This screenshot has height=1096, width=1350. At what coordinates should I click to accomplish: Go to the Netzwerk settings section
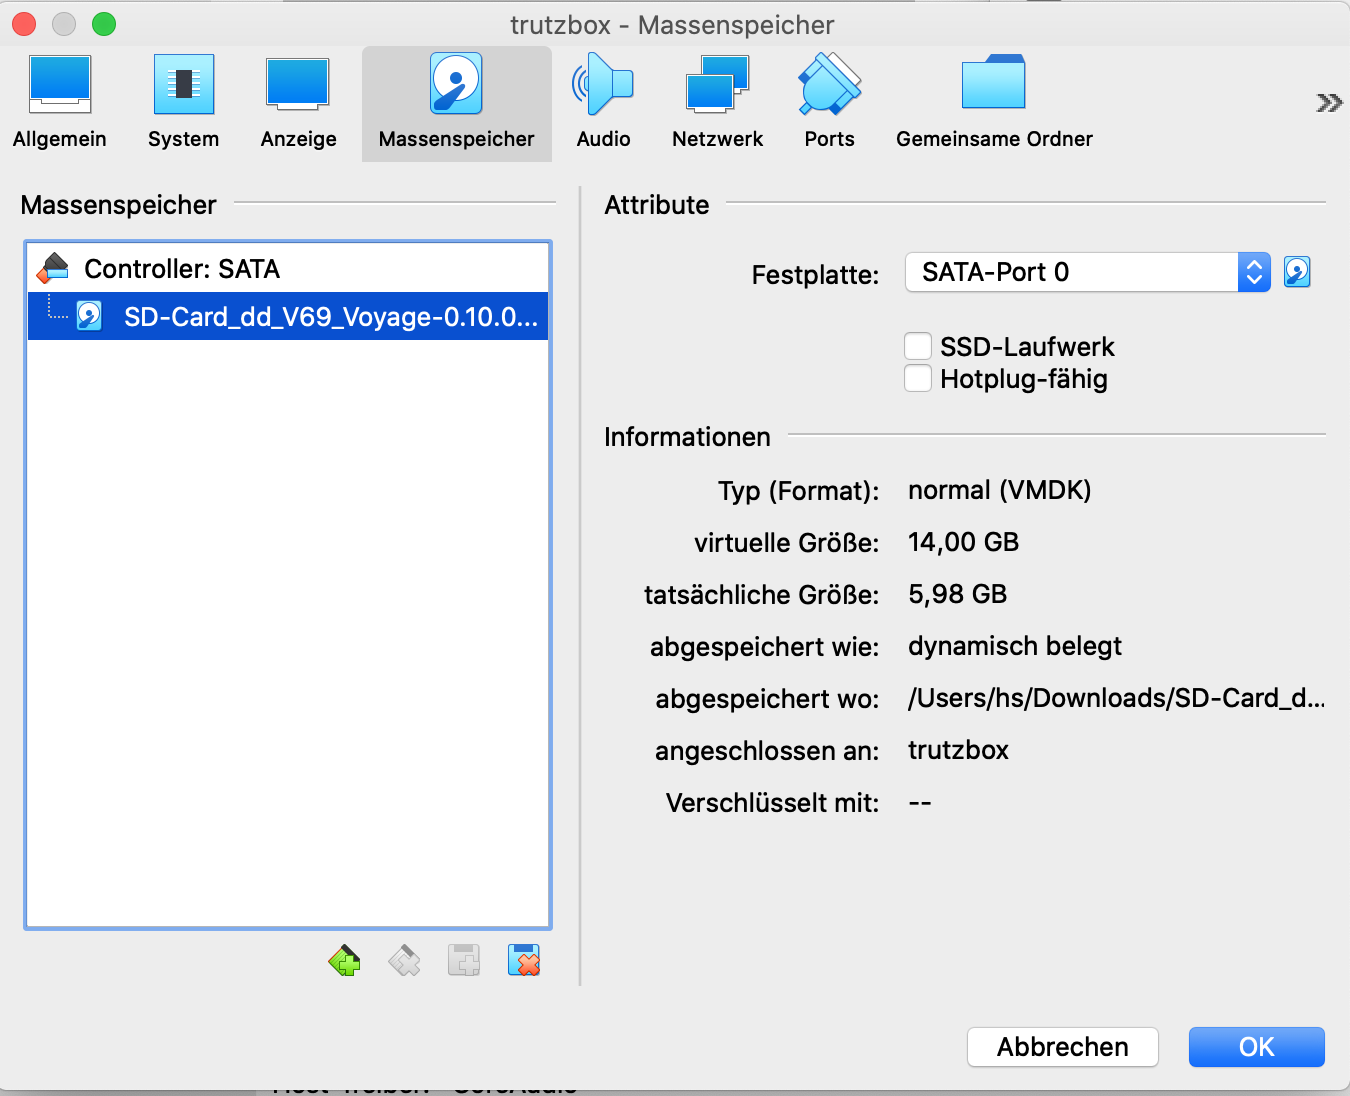pyautogui.click(x=717, y=102)
